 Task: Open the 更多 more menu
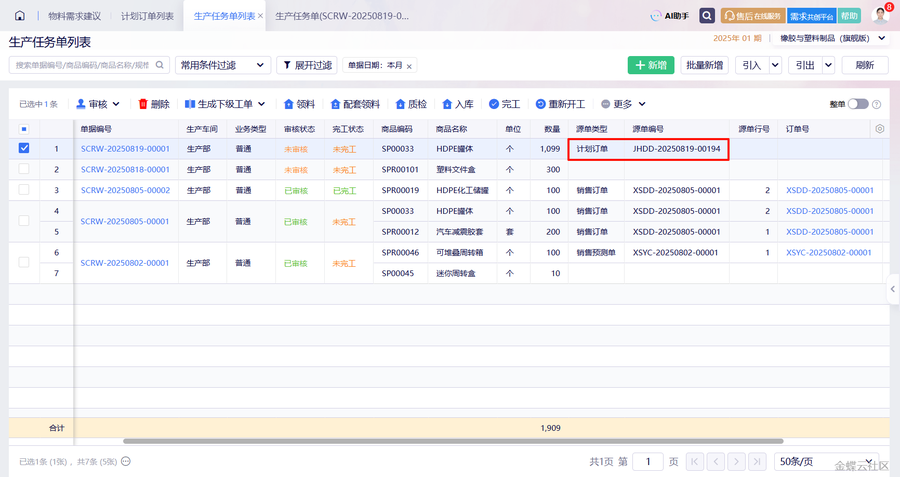pos(623,104)
